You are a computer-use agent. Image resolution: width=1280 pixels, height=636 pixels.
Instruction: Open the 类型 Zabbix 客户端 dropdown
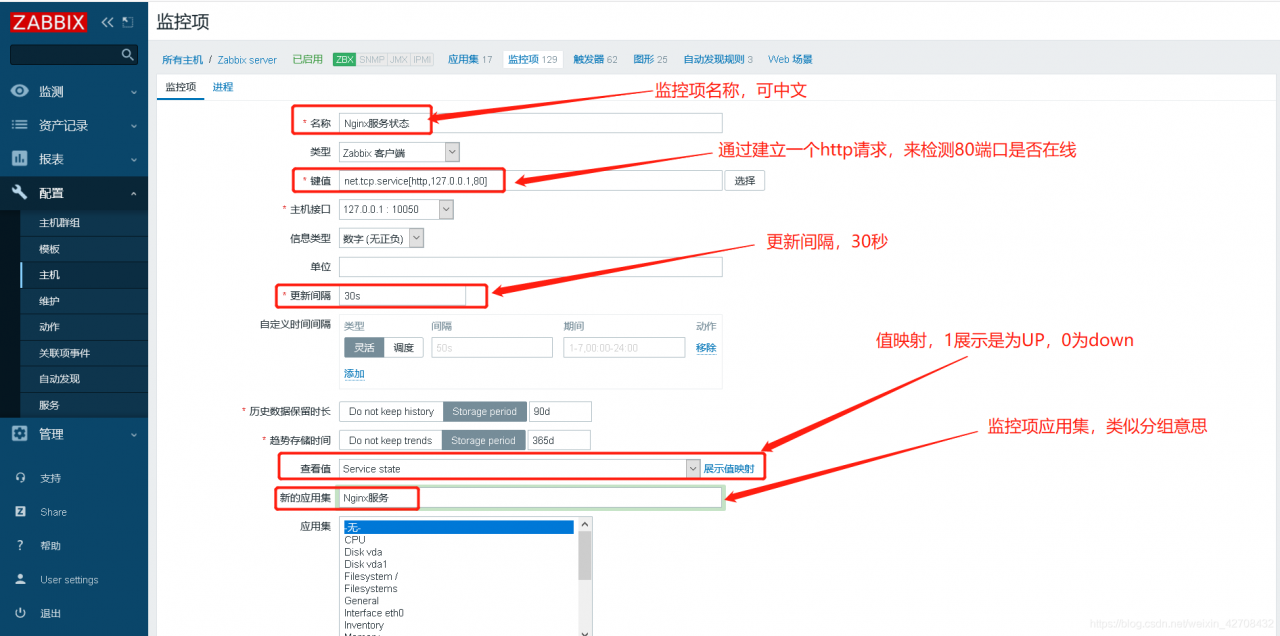(399, 152)
